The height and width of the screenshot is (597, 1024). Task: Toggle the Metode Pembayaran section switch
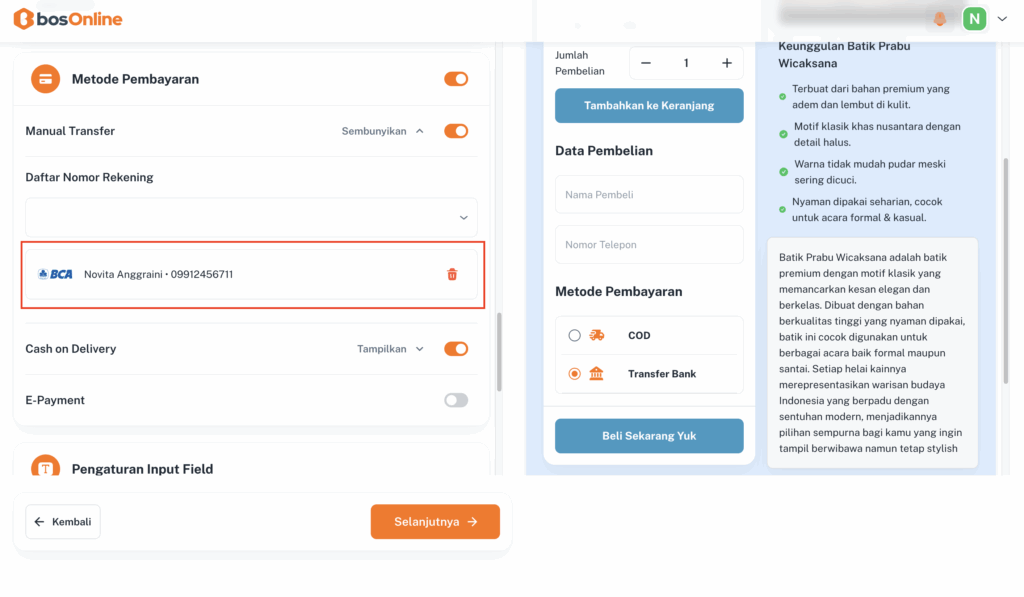(456, 79)
